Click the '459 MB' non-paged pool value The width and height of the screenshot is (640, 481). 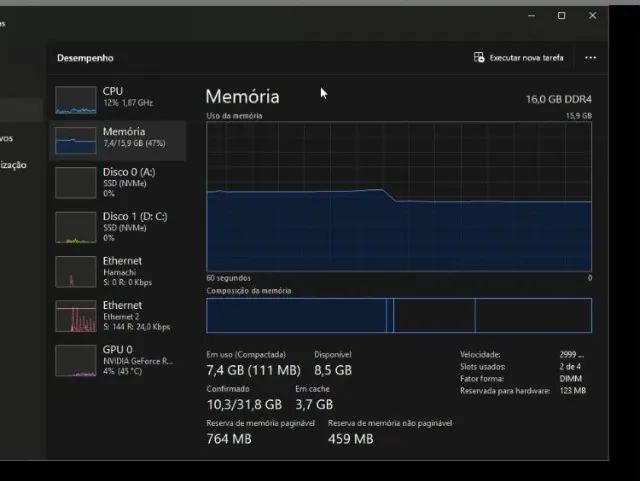pyautogui.click(x=351, y=439)
